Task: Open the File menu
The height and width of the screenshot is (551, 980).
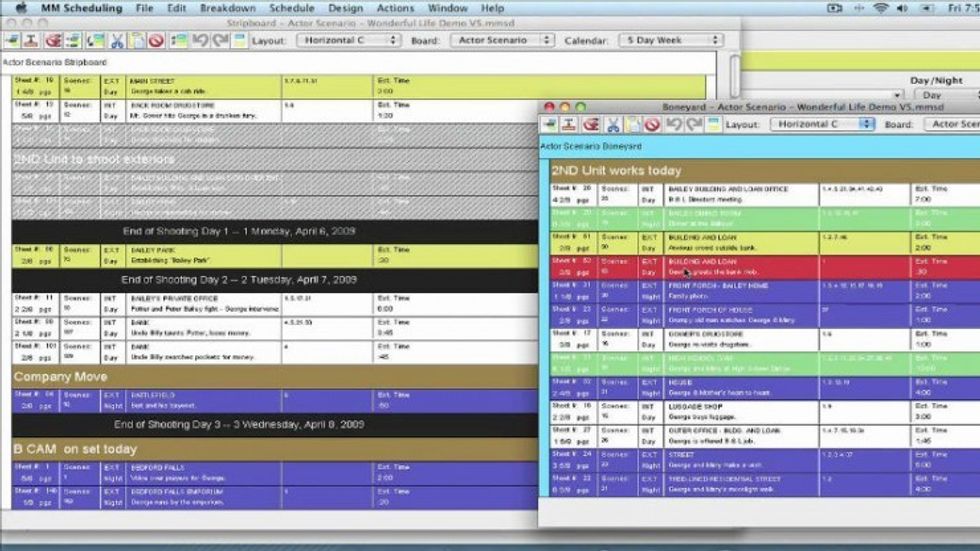Action: [144, 8]
